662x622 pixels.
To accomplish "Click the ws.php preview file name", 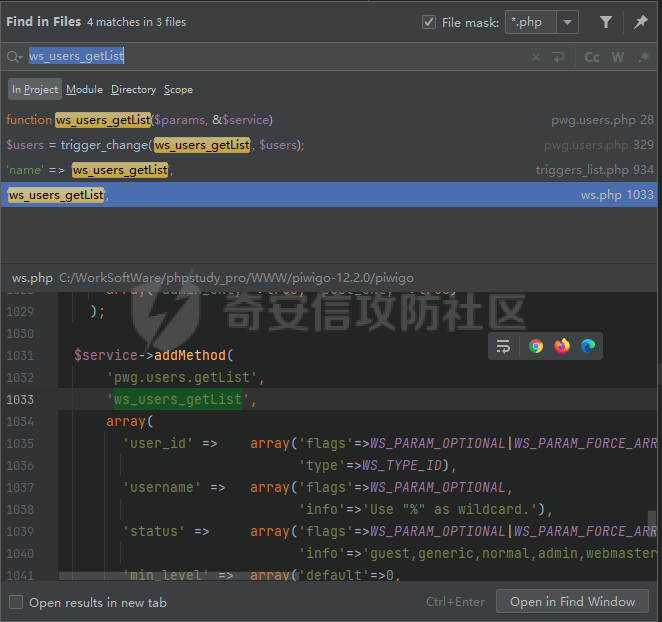I will (x=32, y=278).
